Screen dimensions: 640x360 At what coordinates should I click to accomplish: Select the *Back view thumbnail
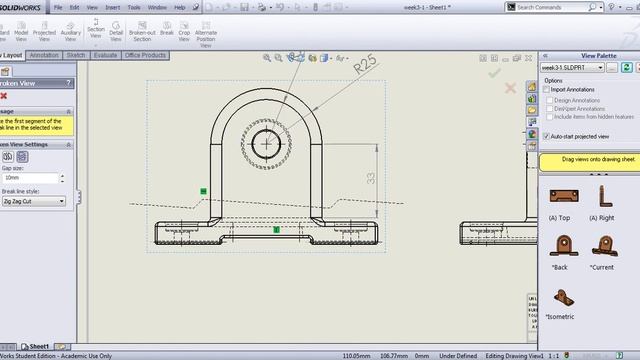pos(564,246)
